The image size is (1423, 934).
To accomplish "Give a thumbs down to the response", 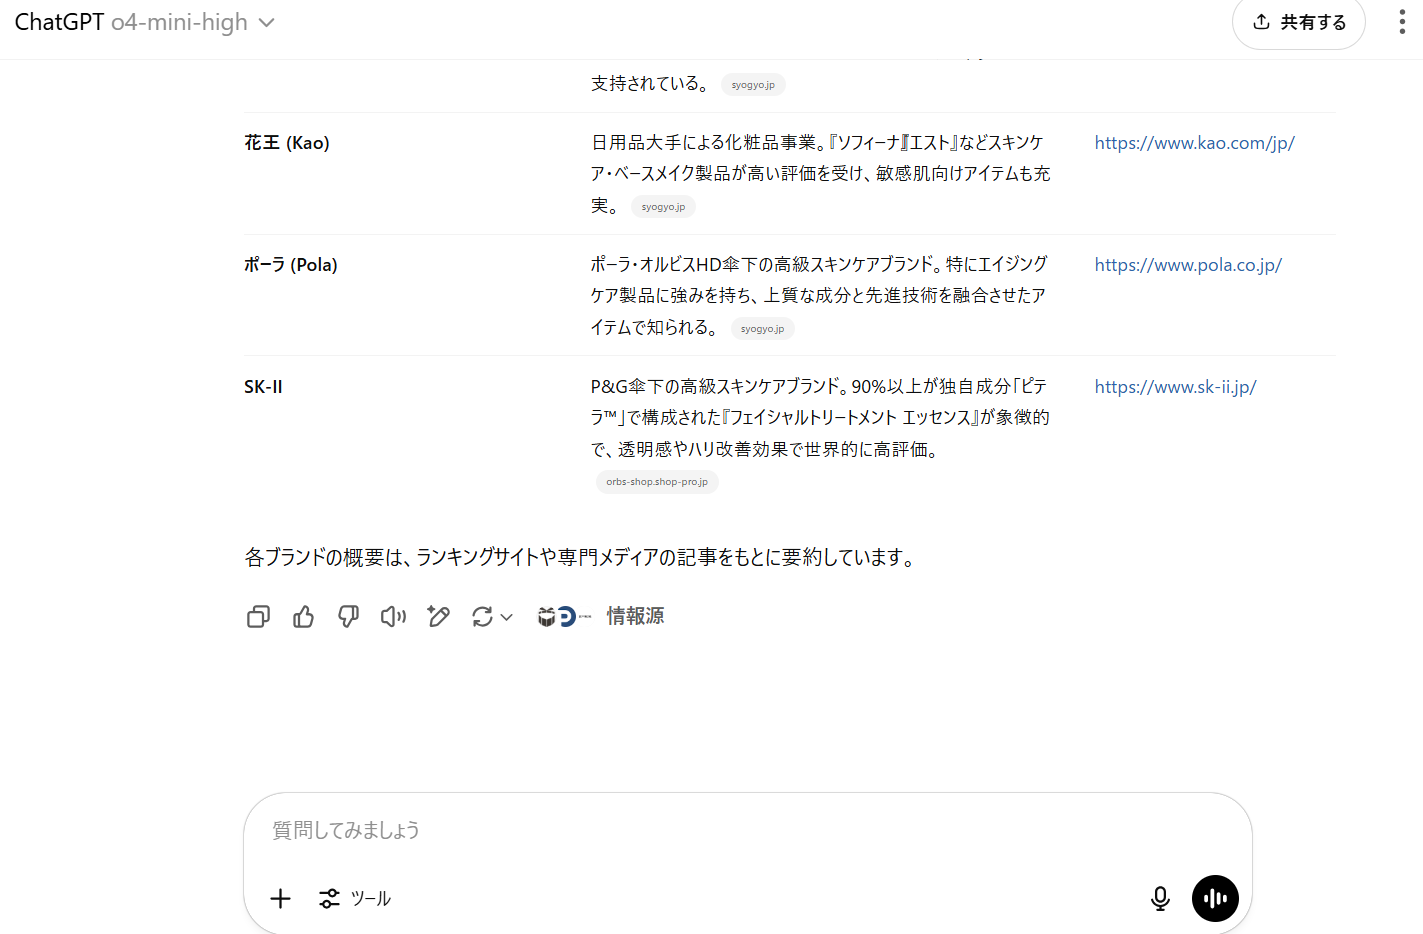I will [x=348, y=617].
